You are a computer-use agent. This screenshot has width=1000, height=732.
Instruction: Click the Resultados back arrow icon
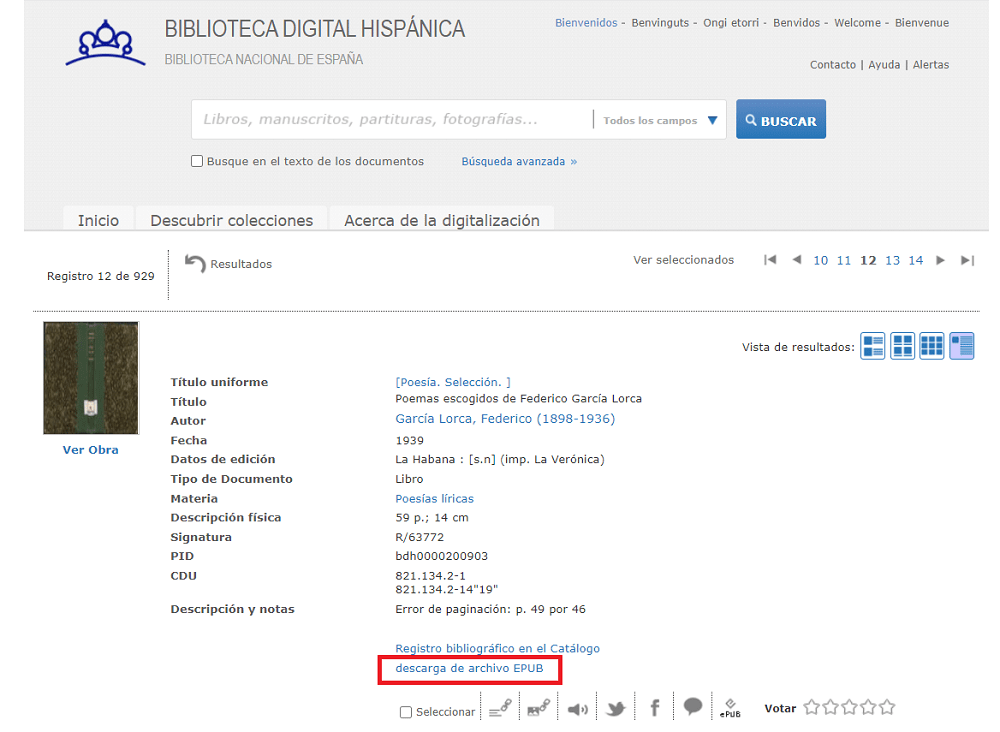click(x=195, y=263)
